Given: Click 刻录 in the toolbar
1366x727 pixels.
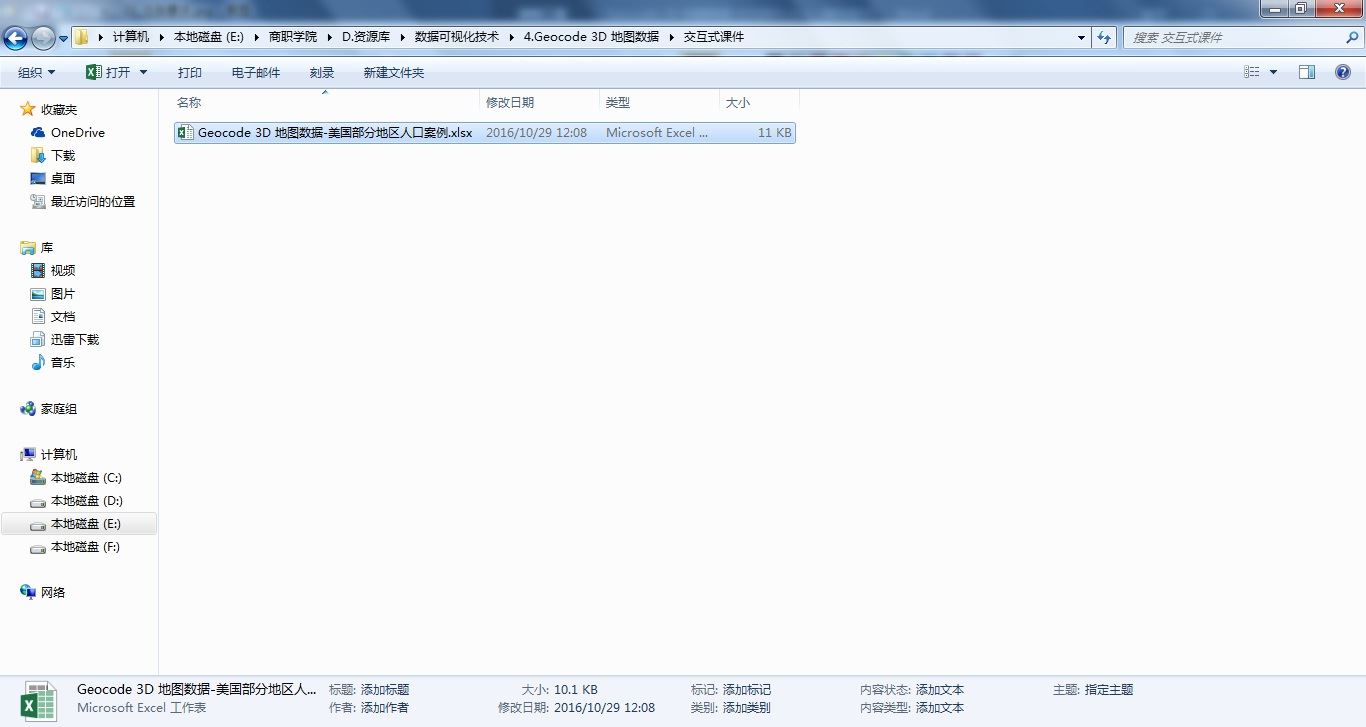Looking at the screenshot, I should click(322, 72).
